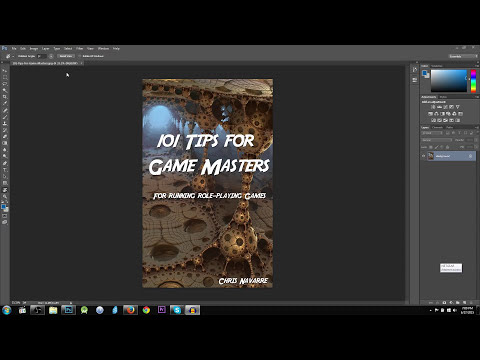Image resolution: width=480 pixels, height=360 pixels.
Task: Click the foreground color in toolbox
Action: pyautogui.click(x=3, y=207)
